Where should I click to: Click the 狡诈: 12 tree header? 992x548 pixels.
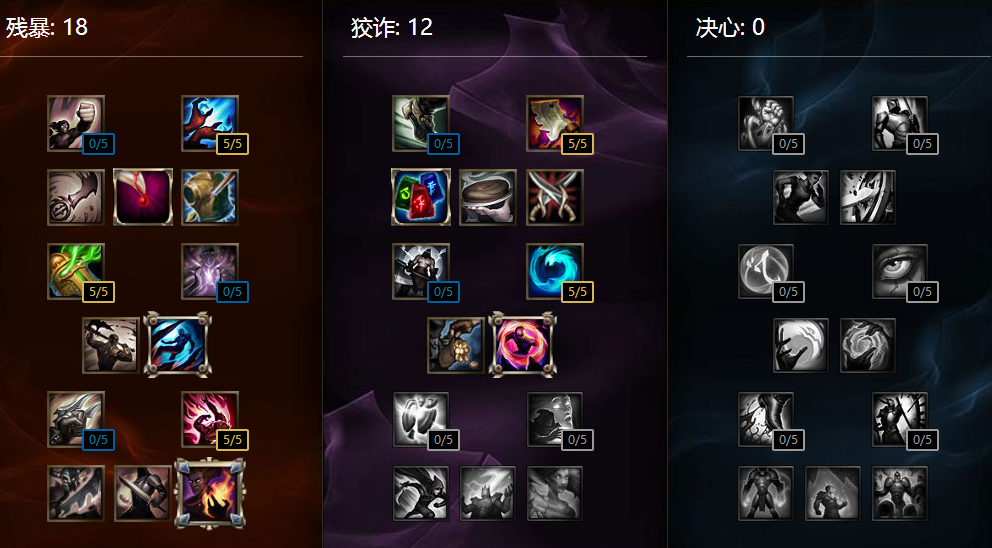(392, 27)
